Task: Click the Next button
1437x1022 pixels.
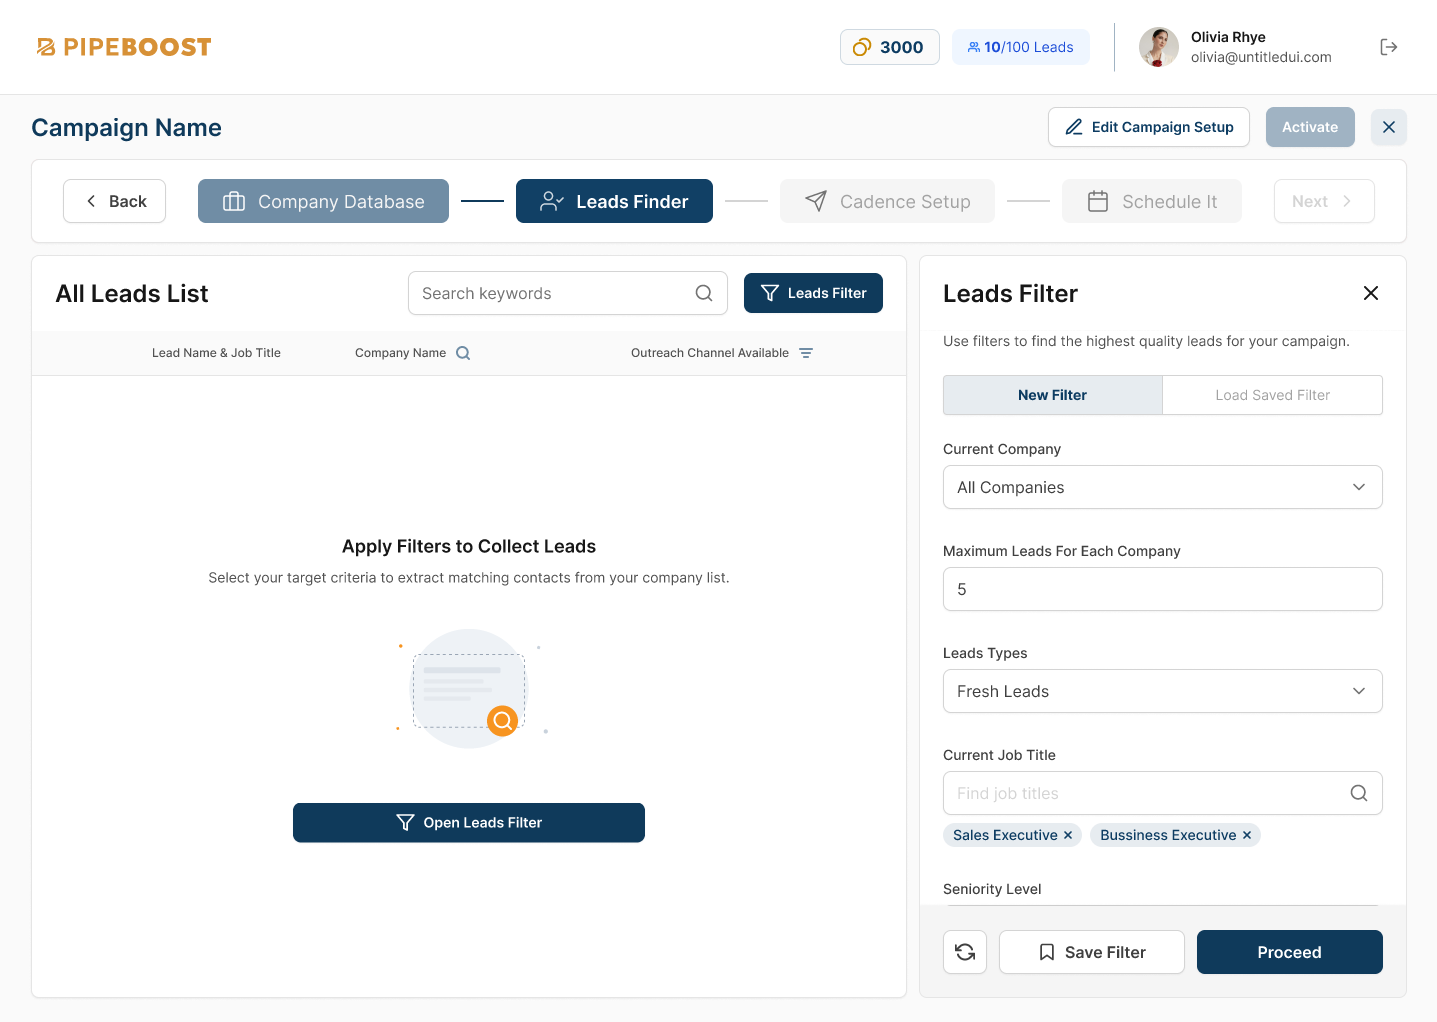Action: point(1324,201)
